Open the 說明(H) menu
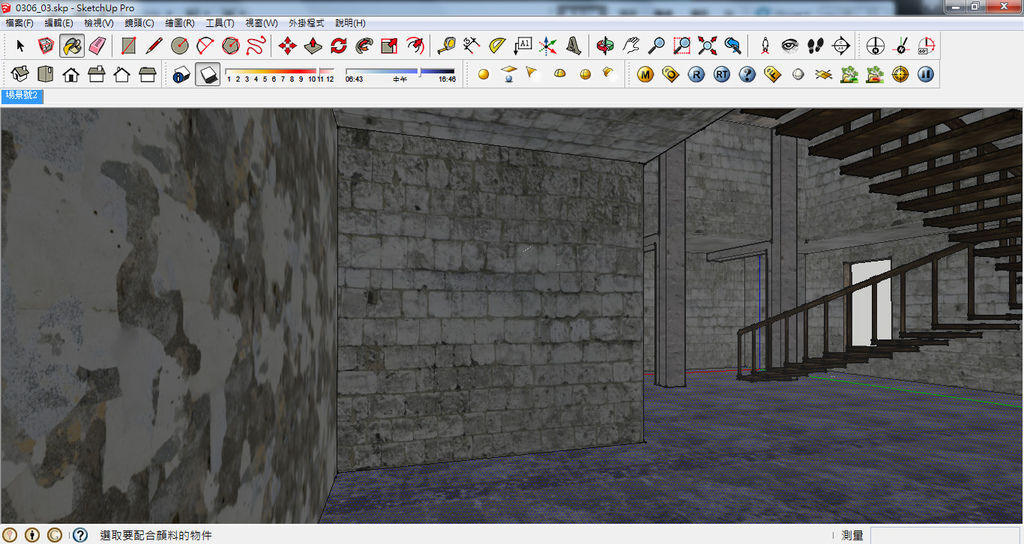This screenshot has width=1024, height=544. pyautogui.click(x=350, y=23)
